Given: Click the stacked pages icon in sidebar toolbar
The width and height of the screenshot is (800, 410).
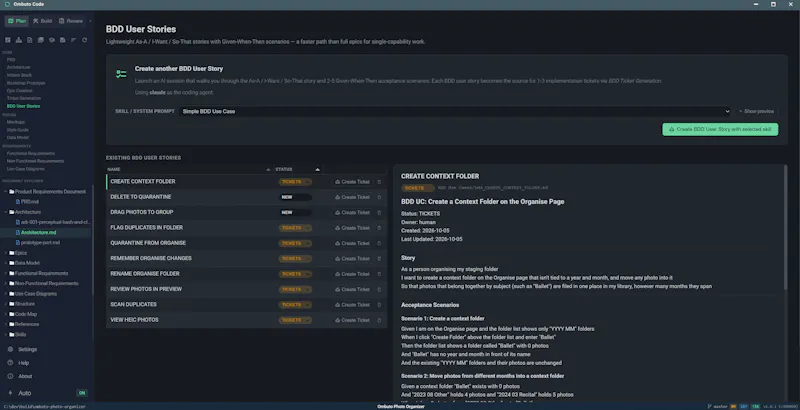Looking at the screenshot, I should point(40,40).
